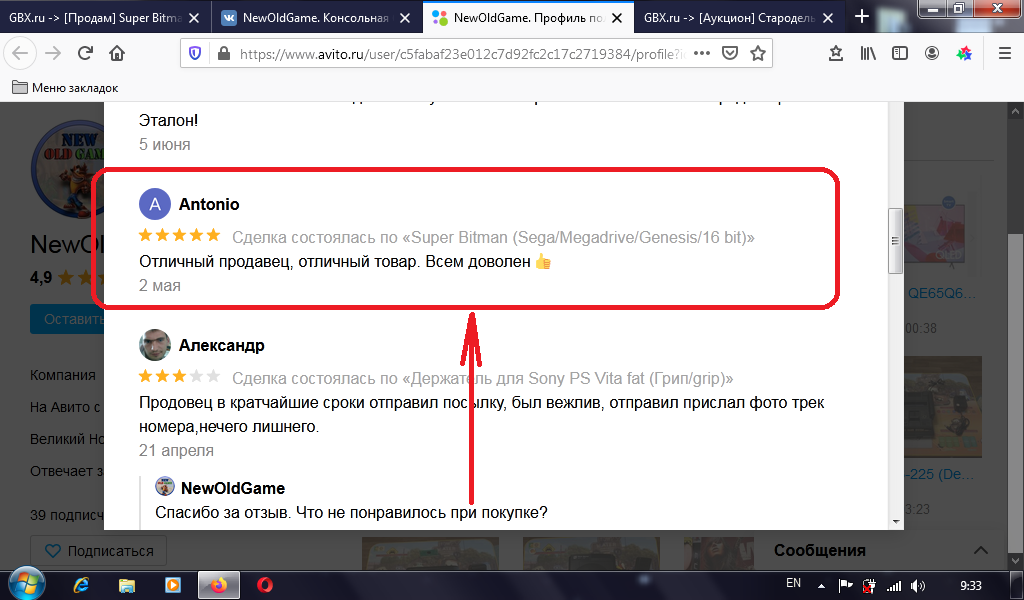Toggle Firefox sidebar view

[x=900, y=54]
